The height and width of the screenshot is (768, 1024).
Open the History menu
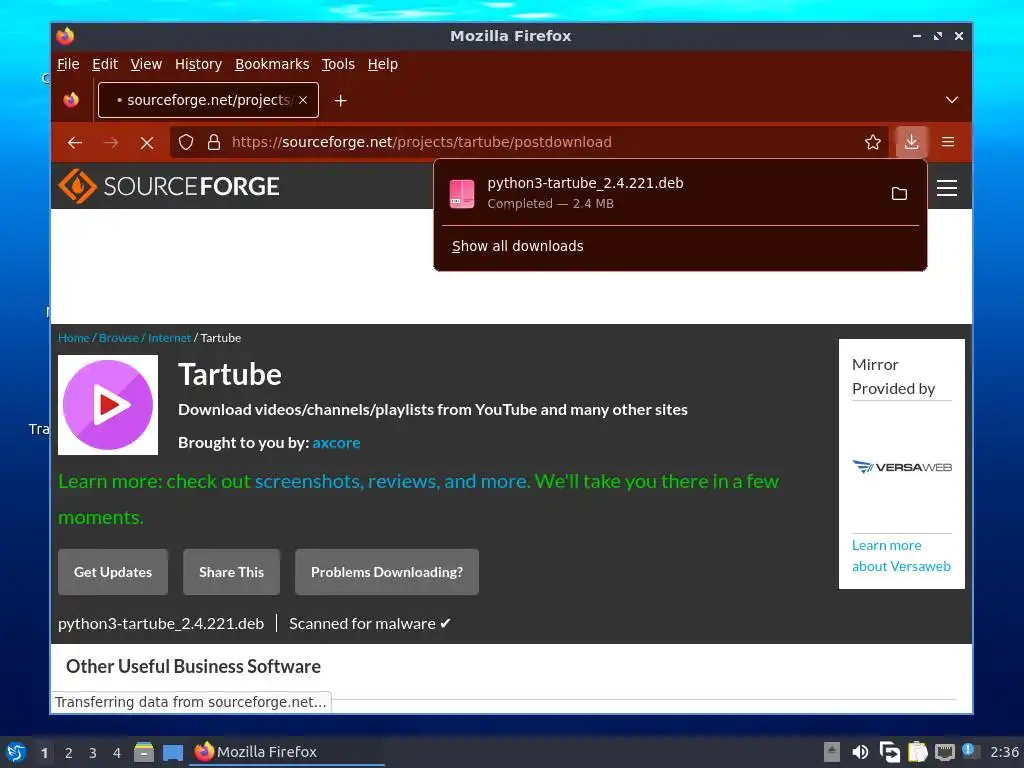(198, 64)
